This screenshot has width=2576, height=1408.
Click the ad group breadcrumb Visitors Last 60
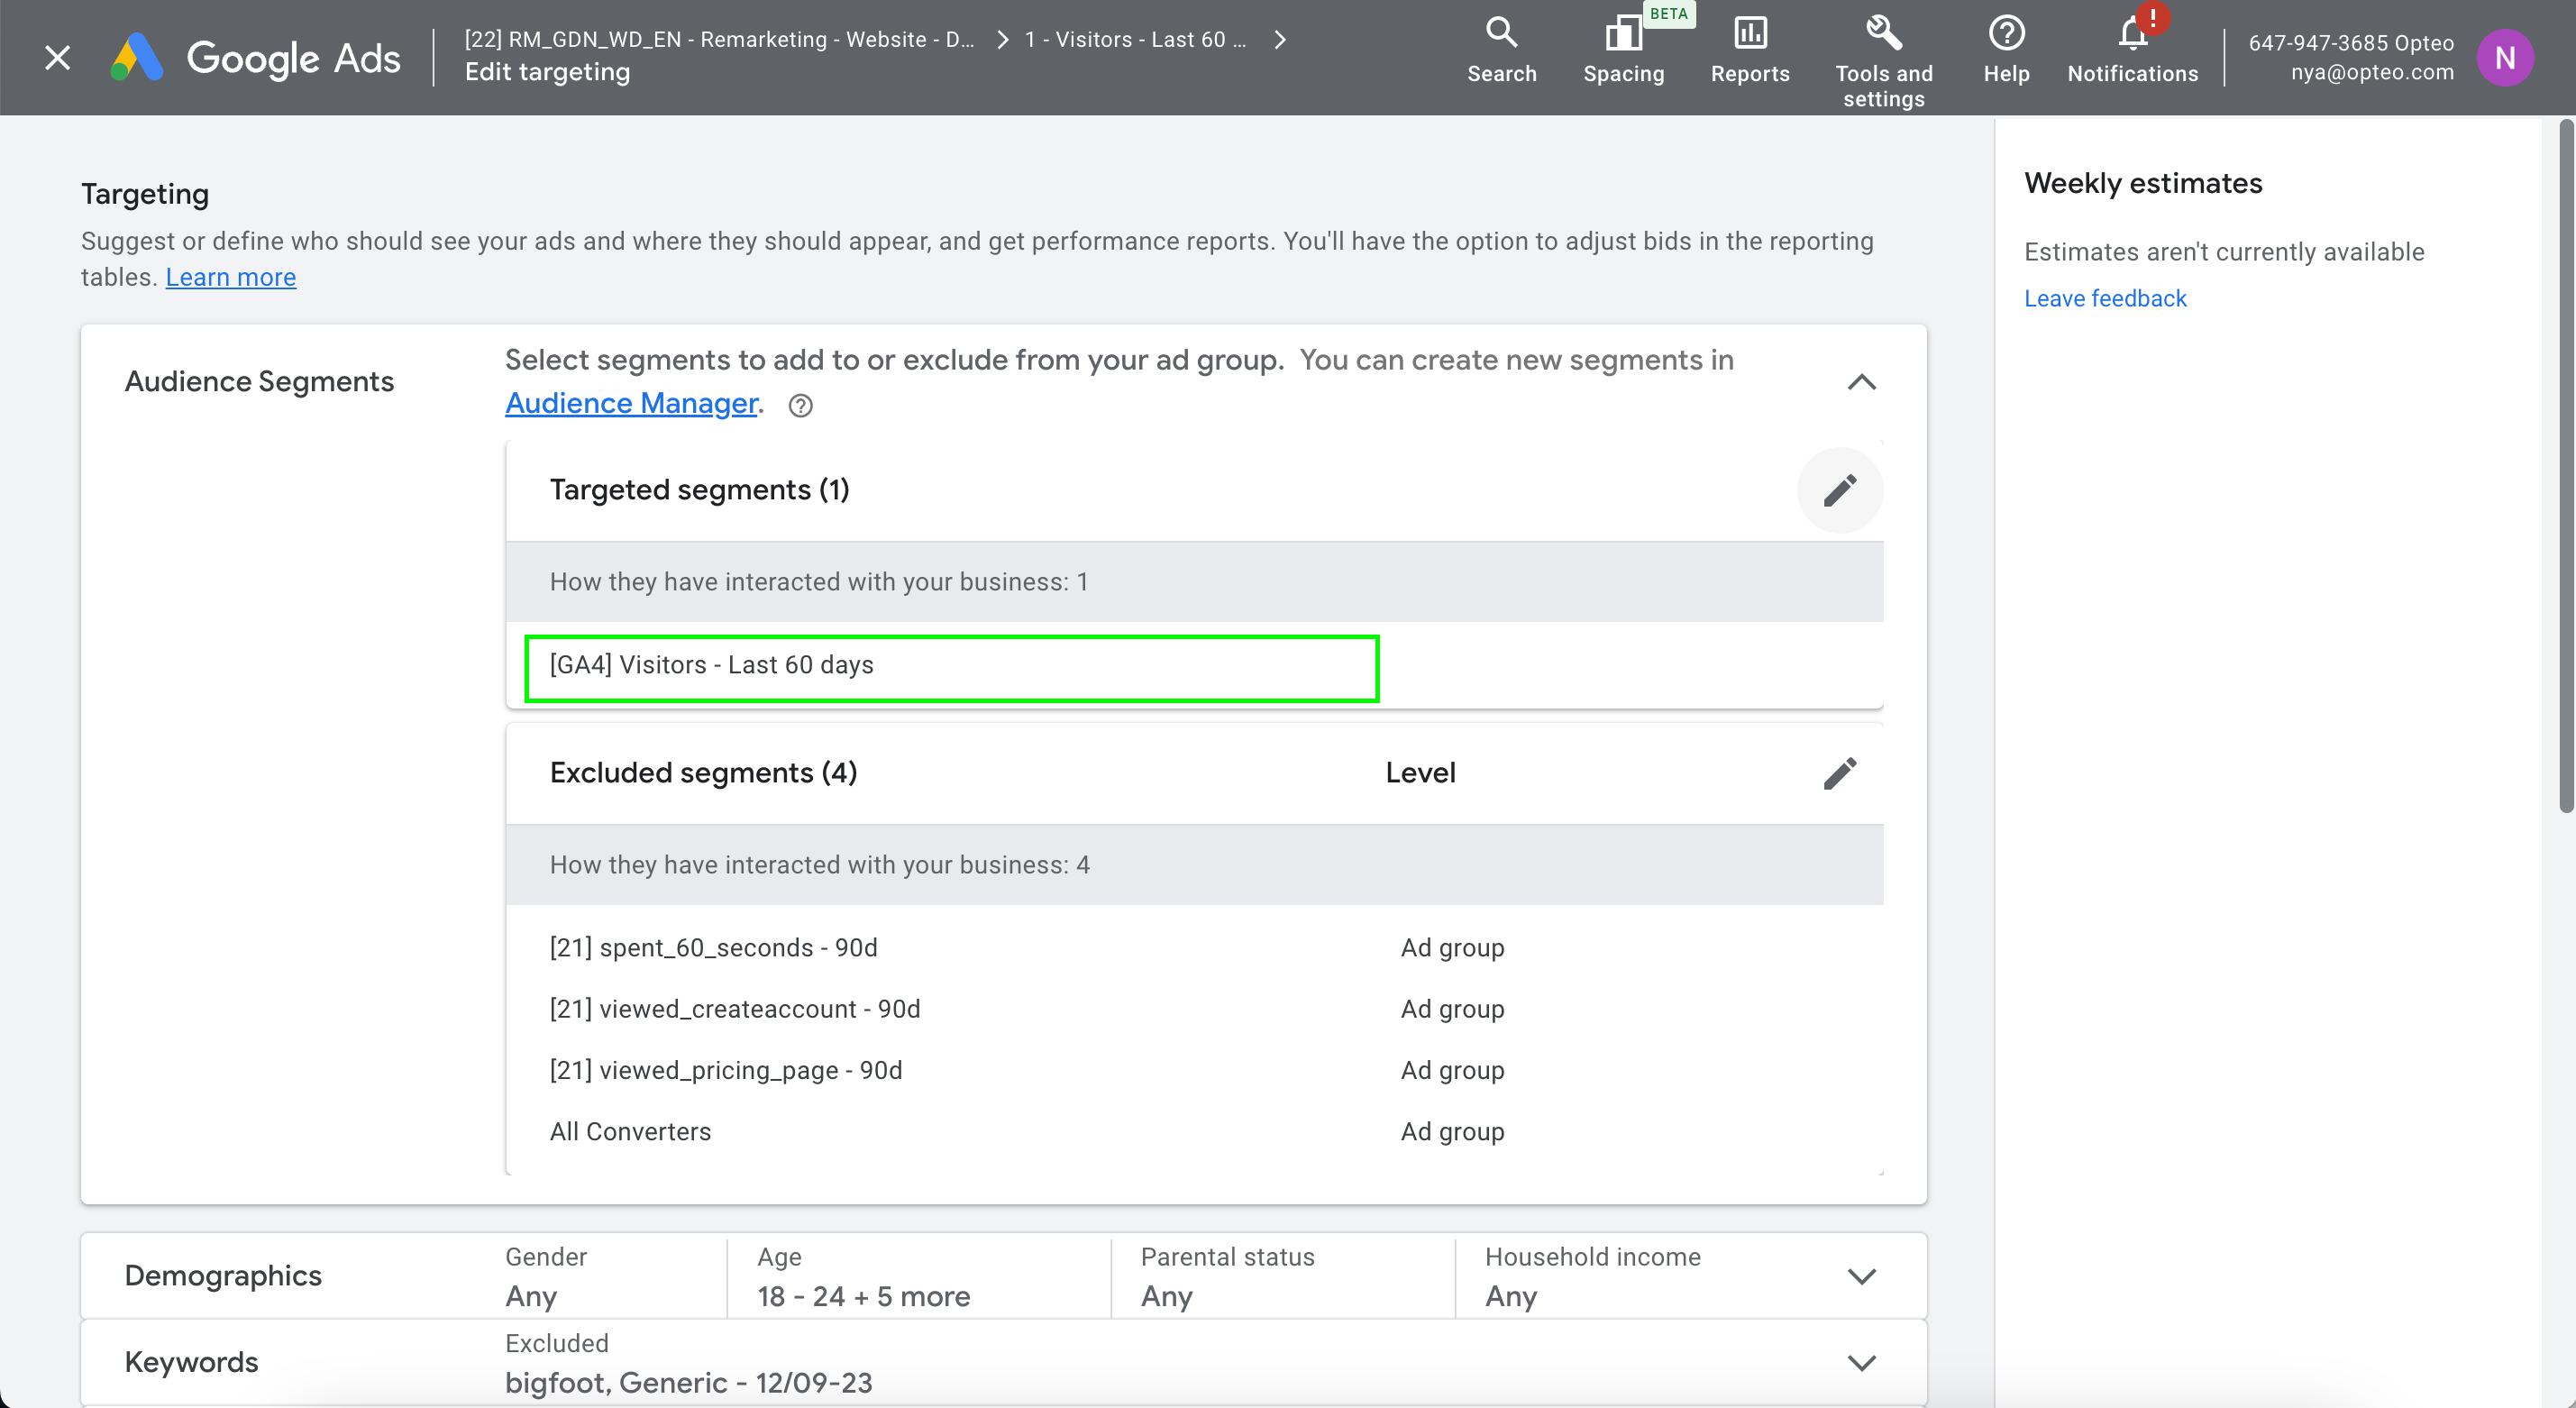1135,40
